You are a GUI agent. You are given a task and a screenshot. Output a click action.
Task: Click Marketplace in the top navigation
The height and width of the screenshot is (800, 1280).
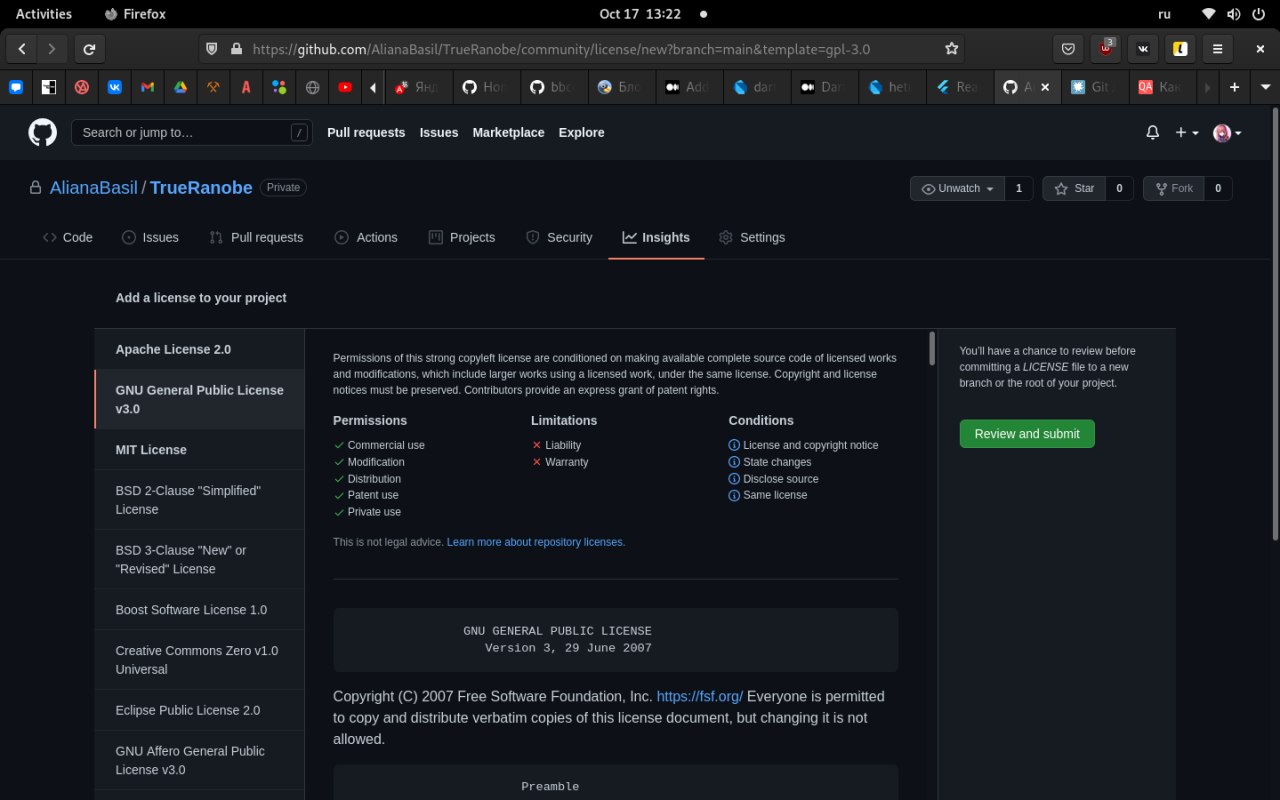(508, 132)
